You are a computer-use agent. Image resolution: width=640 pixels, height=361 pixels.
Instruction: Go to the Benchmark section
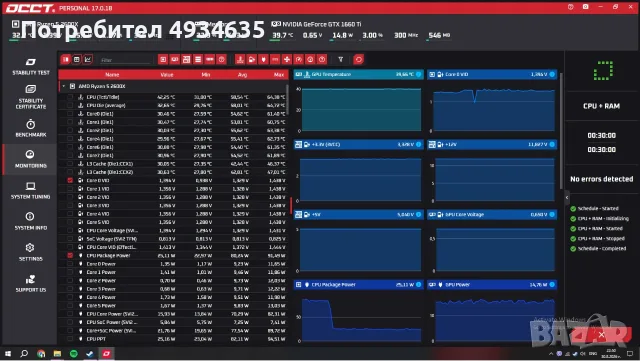[31, 128]
